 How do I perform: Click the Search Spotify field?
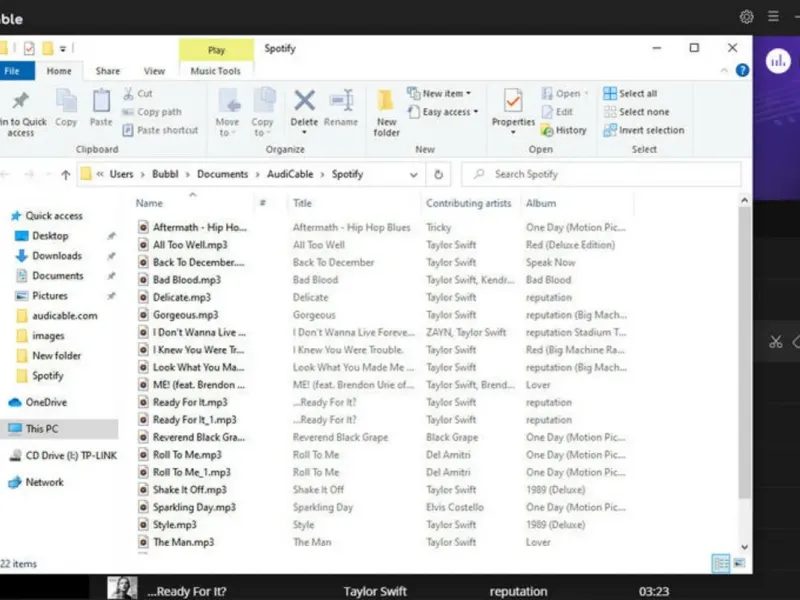pos(601,174)
